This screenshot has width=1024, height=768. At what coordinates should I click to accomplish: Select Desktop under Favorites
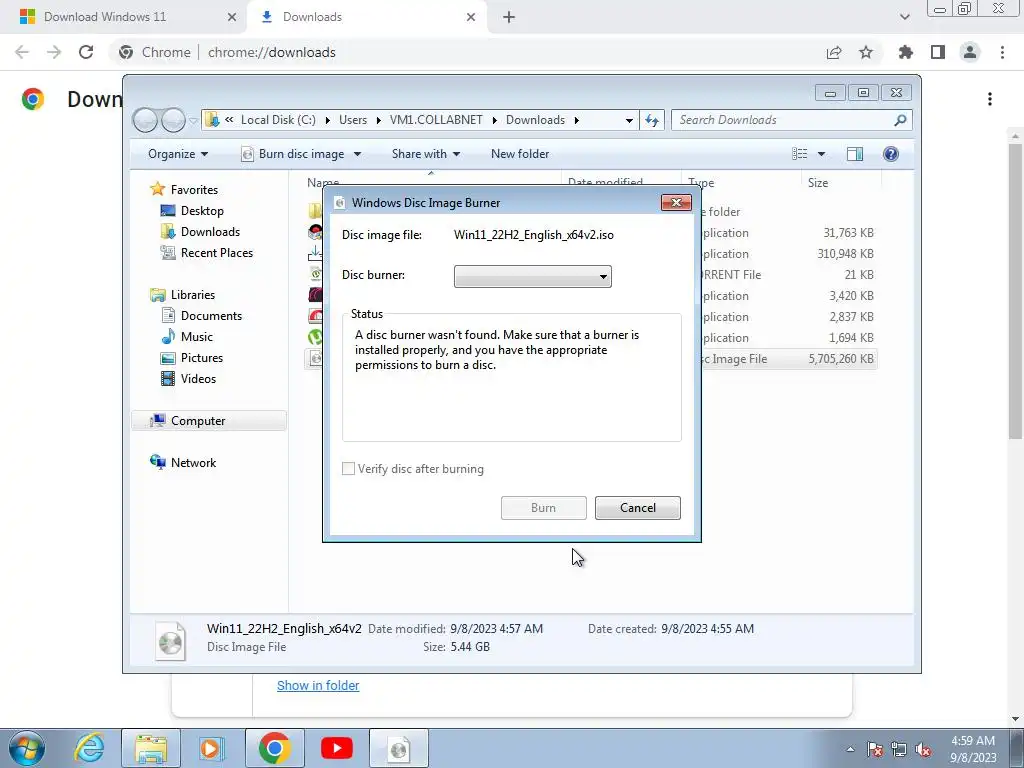point(202,211)
